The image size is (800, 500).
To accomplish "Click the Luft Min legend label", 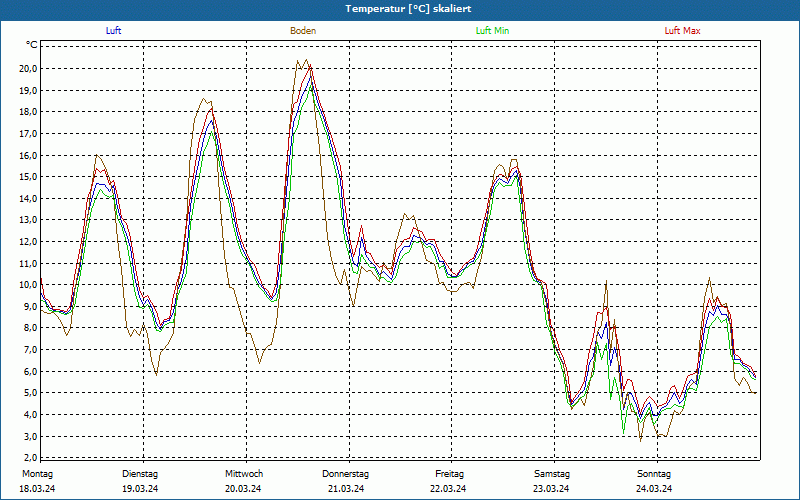I will (x=492, y=31).
